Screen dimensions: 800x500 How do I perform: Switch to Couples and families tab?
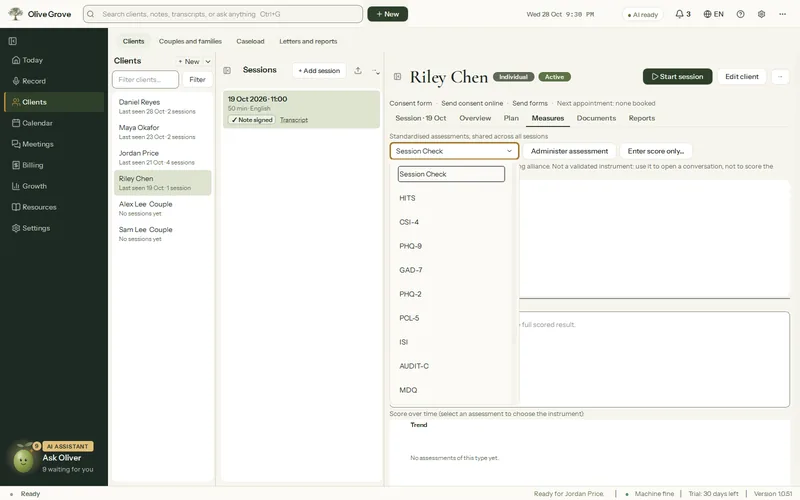click(x=190, y=41)
